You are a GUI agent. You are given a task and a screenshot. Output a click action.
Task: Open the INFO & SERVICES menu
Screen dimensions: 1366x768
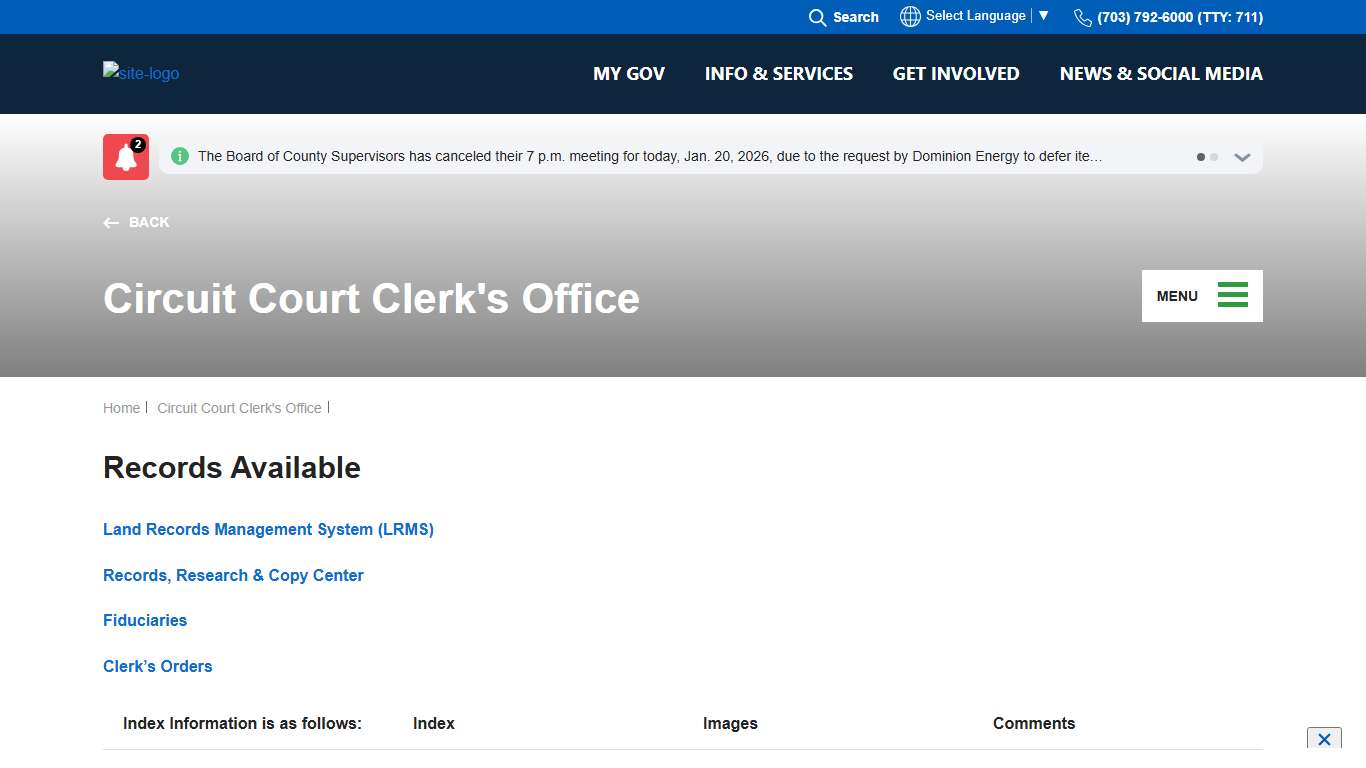point(778,74)
